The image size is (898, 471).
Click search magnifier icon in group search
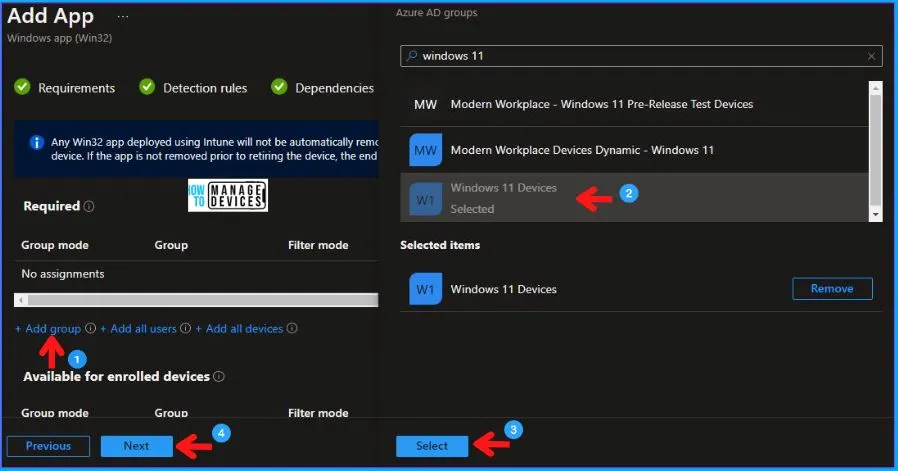point(411,56)
